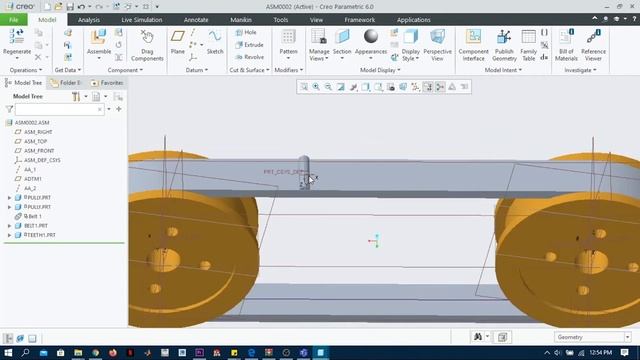Open the Geometry selection filter dropdown
640x360 pixels.
tap(627, 337)
